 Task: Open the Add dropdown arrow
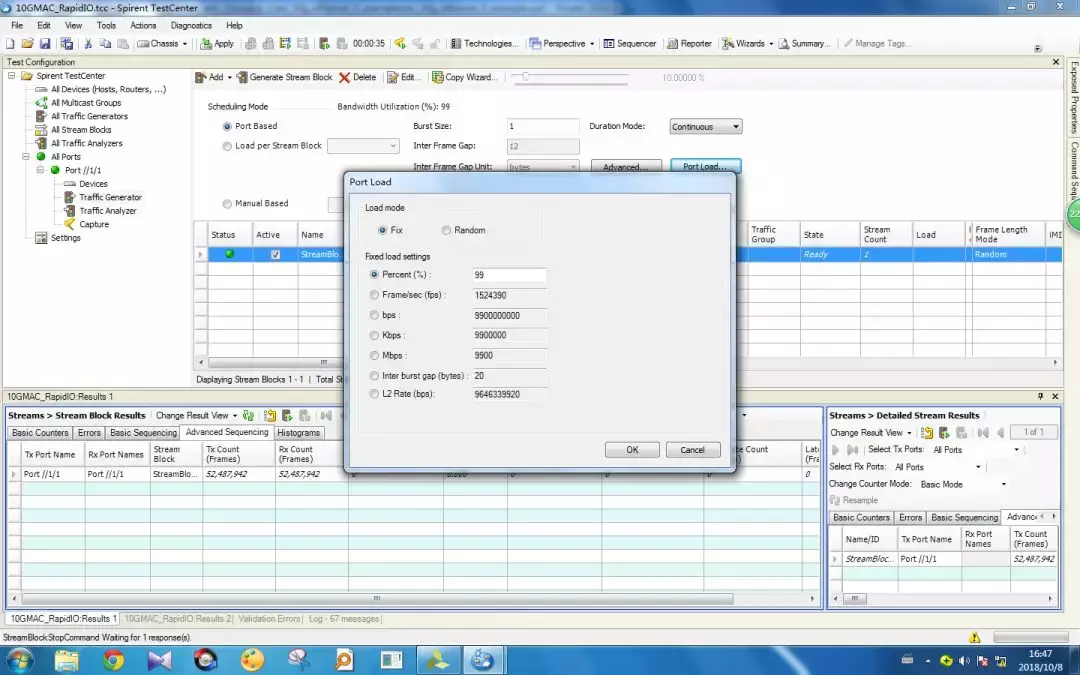[x=230, y=77]
